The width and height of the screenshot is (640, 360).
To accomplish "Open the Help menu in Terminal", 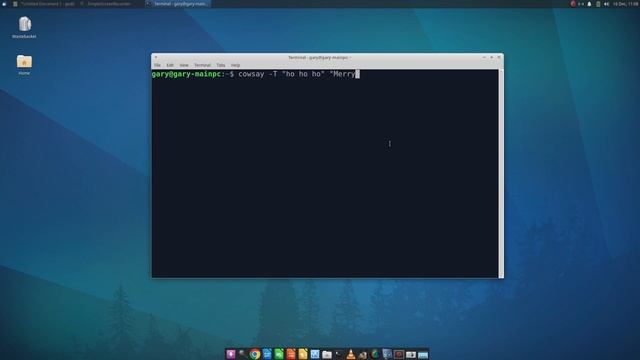I will pos(235,65).
